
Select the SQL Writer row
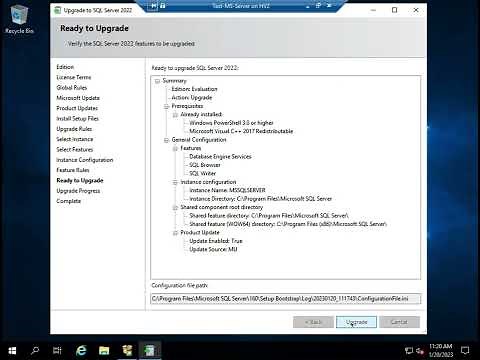[203, 174]
